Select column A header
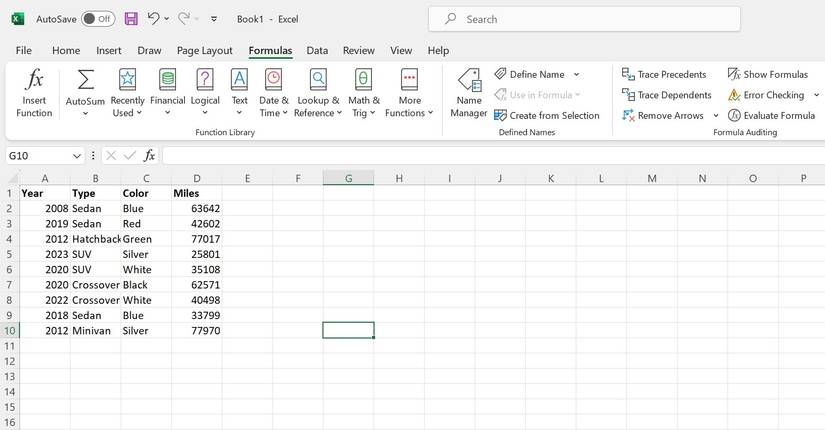Image resolution: width=825 pixels, height=430 pixels. 45,178
